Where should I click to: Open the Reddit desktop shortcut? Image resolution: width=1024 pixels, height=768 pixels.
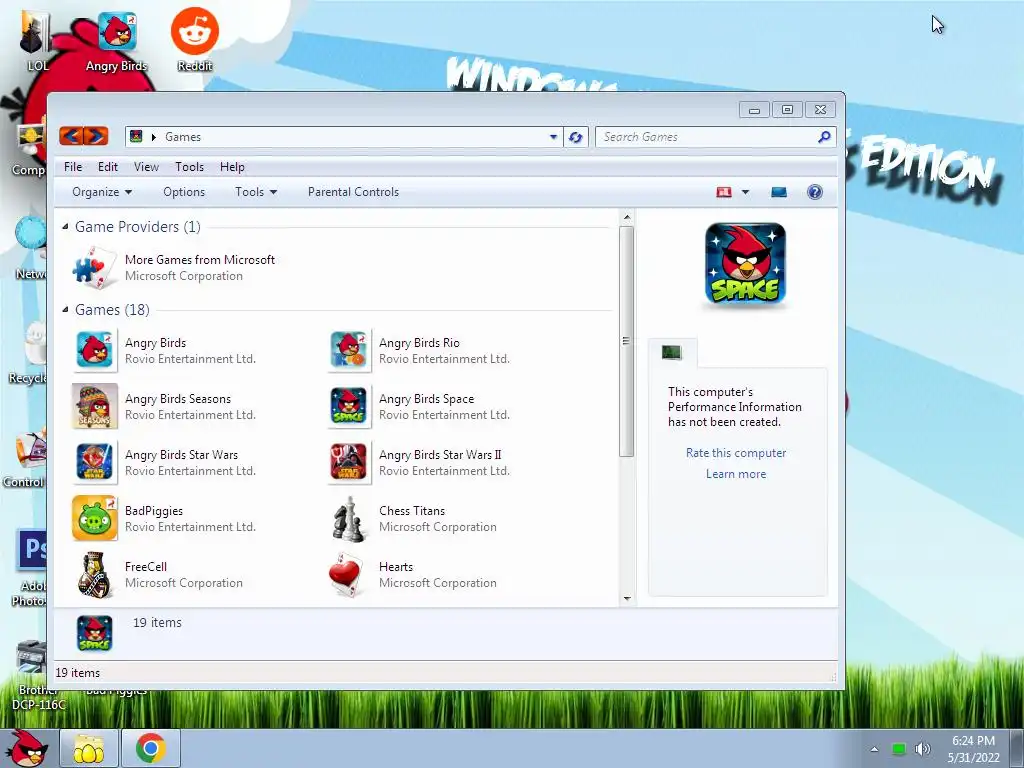coord(195,40)
